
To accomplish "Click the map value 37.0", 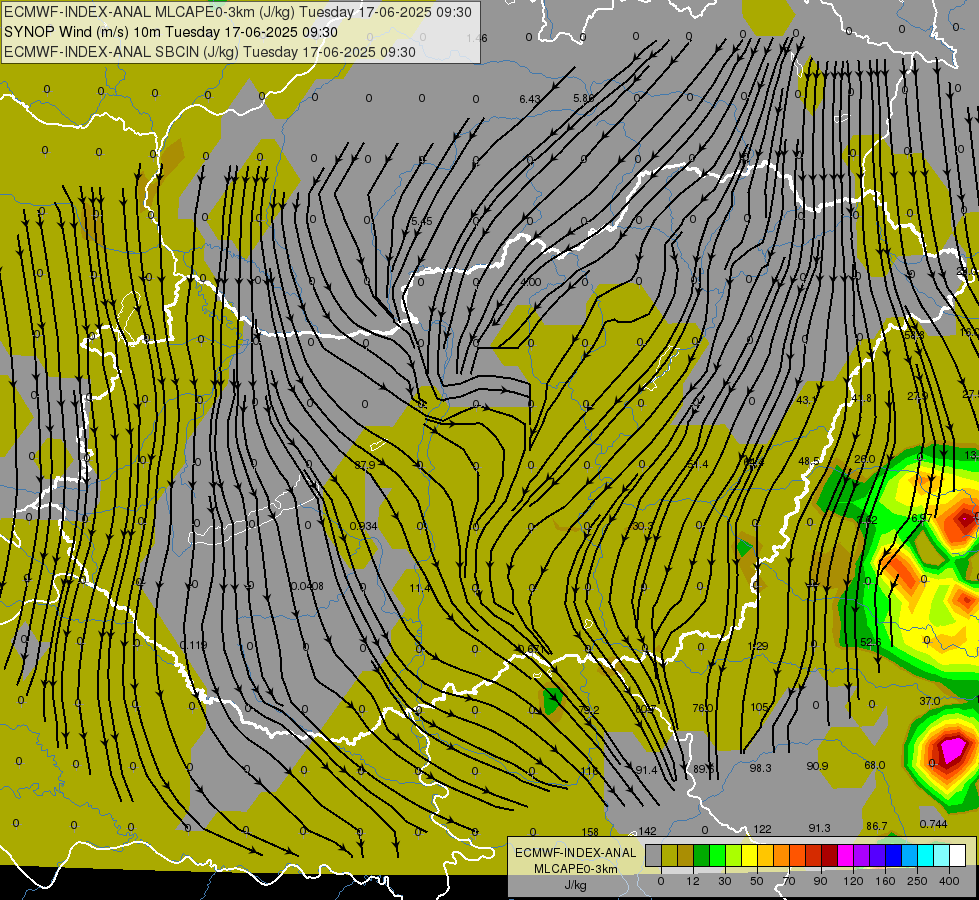I will [930, 701].
